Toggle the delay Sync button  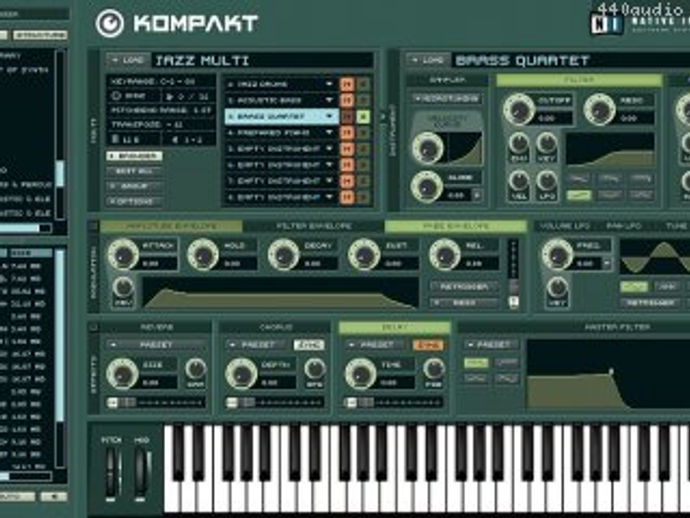428,345
